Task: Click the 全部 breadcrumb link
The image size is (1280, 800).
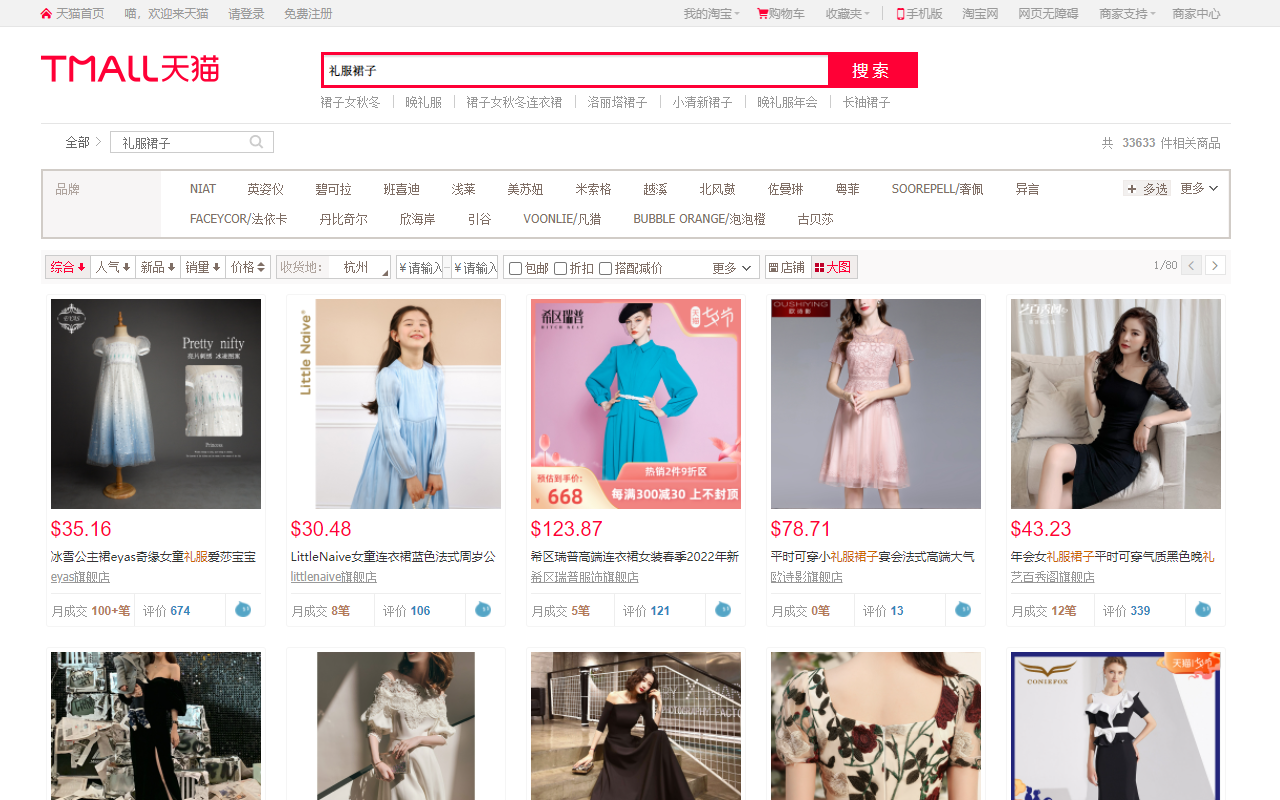Action: (77, 142)
